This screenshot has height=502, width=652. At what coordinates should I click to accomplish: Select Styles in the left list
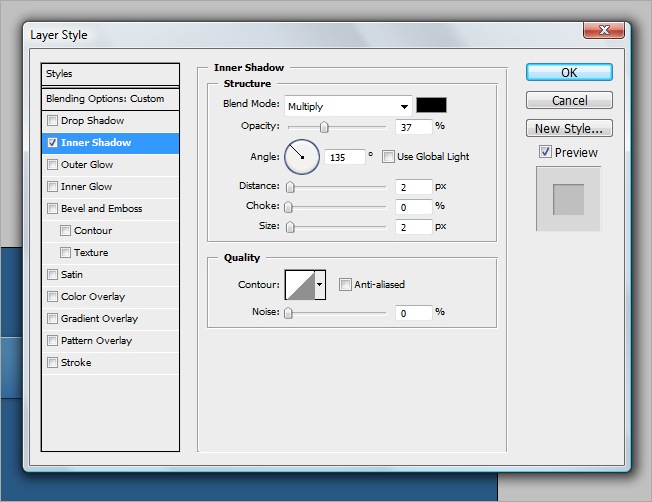tap(110, 74)
